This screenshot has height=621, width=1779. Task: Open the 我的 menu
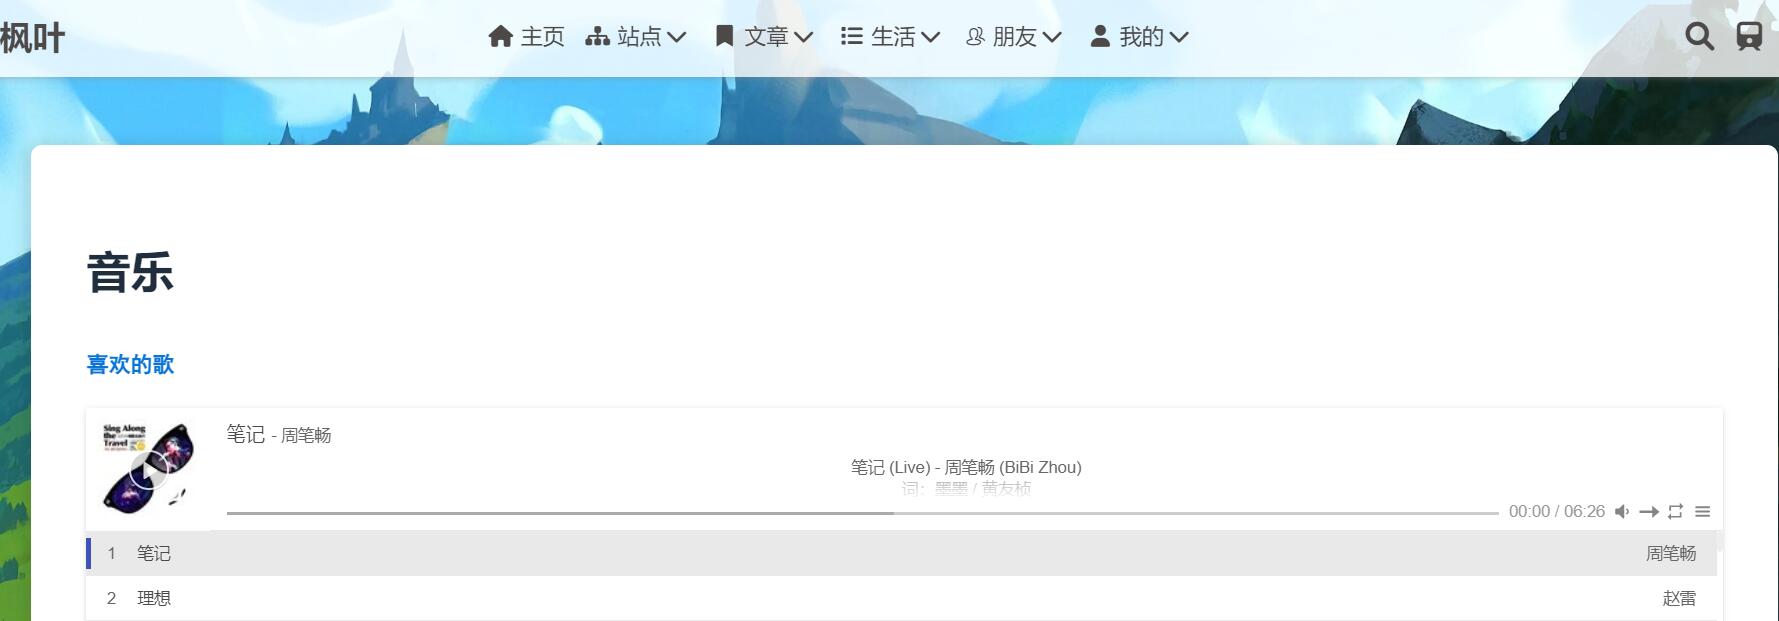pos(1139,37)
